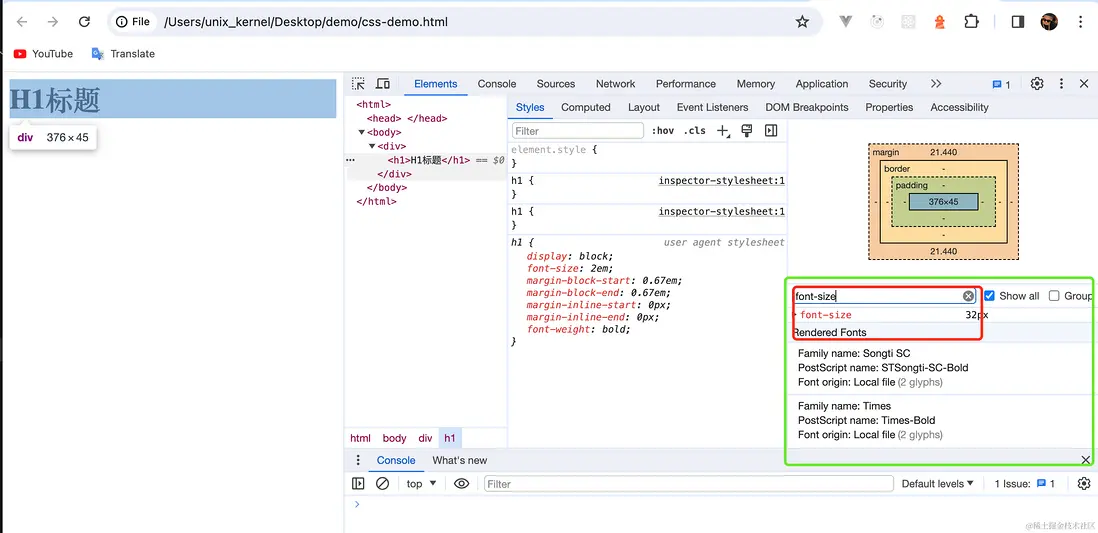Screen dimensions: 1098x533
Task: Open the inspector-stylesheet:1 link
Action: [721, 181]
